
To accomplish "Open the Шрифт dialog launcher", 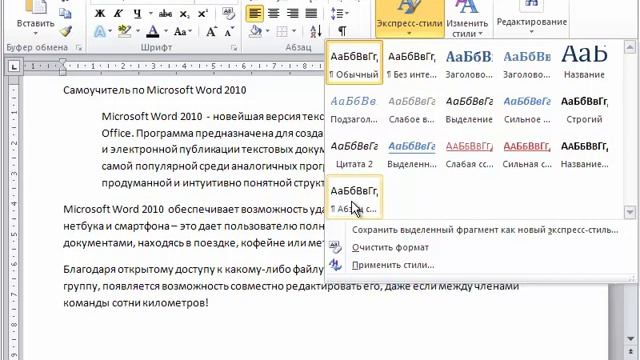I will click(x=234, y=48).
